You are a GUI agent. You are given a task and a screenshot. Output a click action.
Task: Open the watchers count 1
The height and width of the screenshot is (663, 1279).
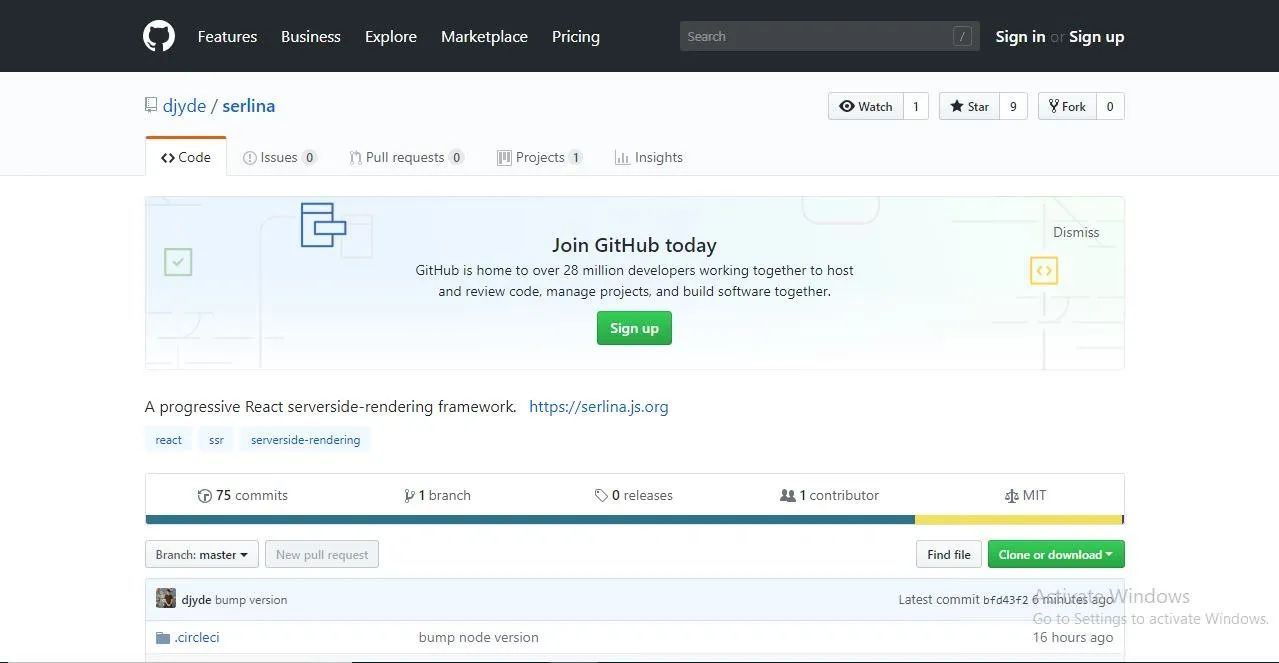[x=916, y=106]
